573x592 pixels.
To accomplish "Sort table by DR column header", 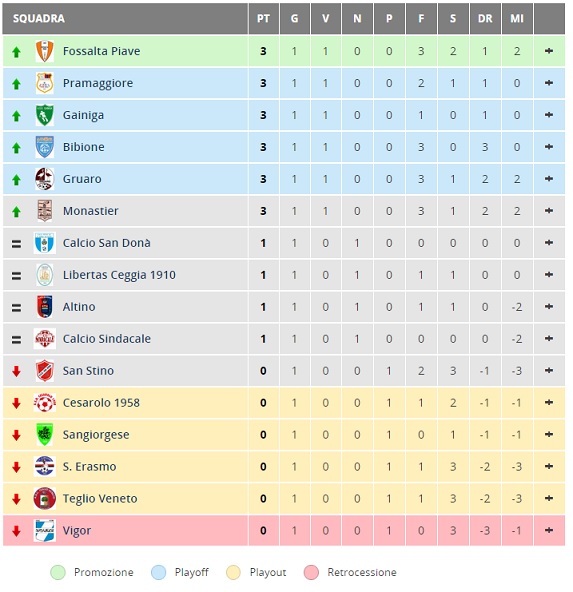I will (x=485, y=18).
